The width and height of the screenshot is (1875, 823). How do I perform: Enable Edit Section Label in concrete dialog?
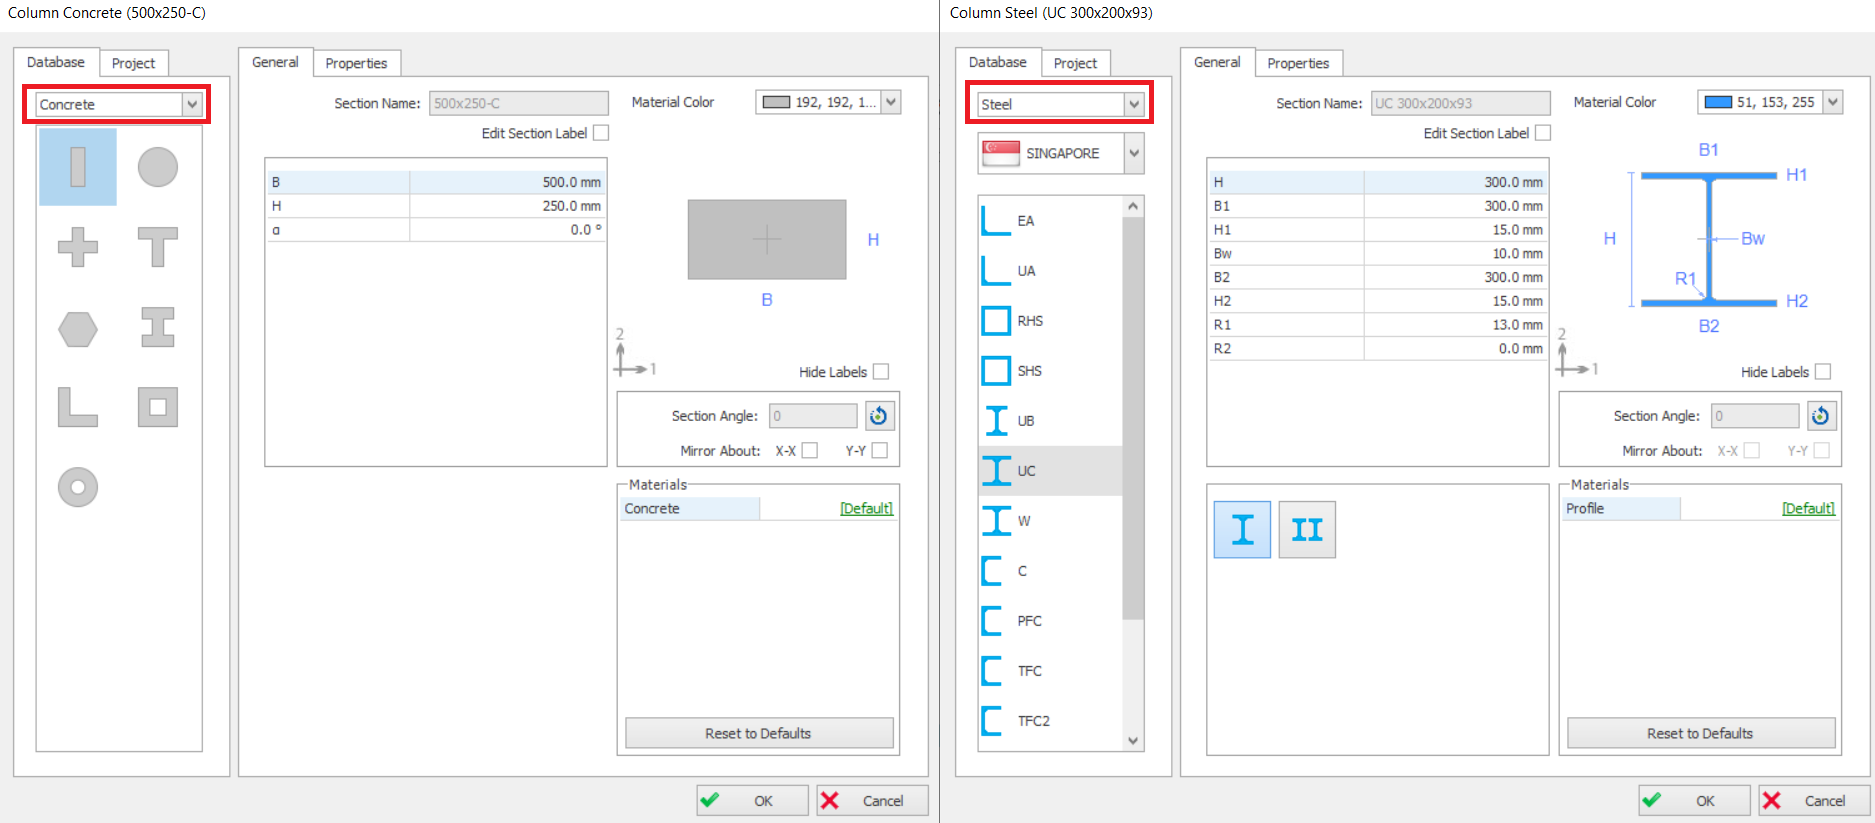(601, 133)
